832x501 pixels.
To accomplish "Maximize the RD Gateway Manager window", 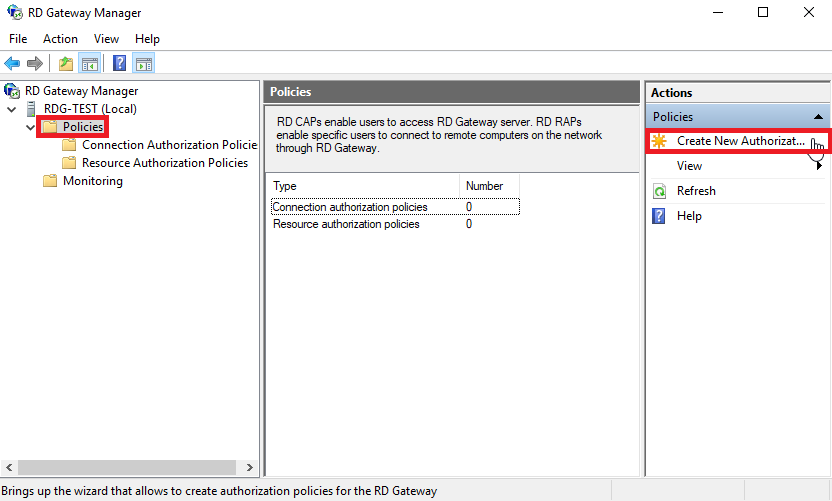I will point(763,12).
